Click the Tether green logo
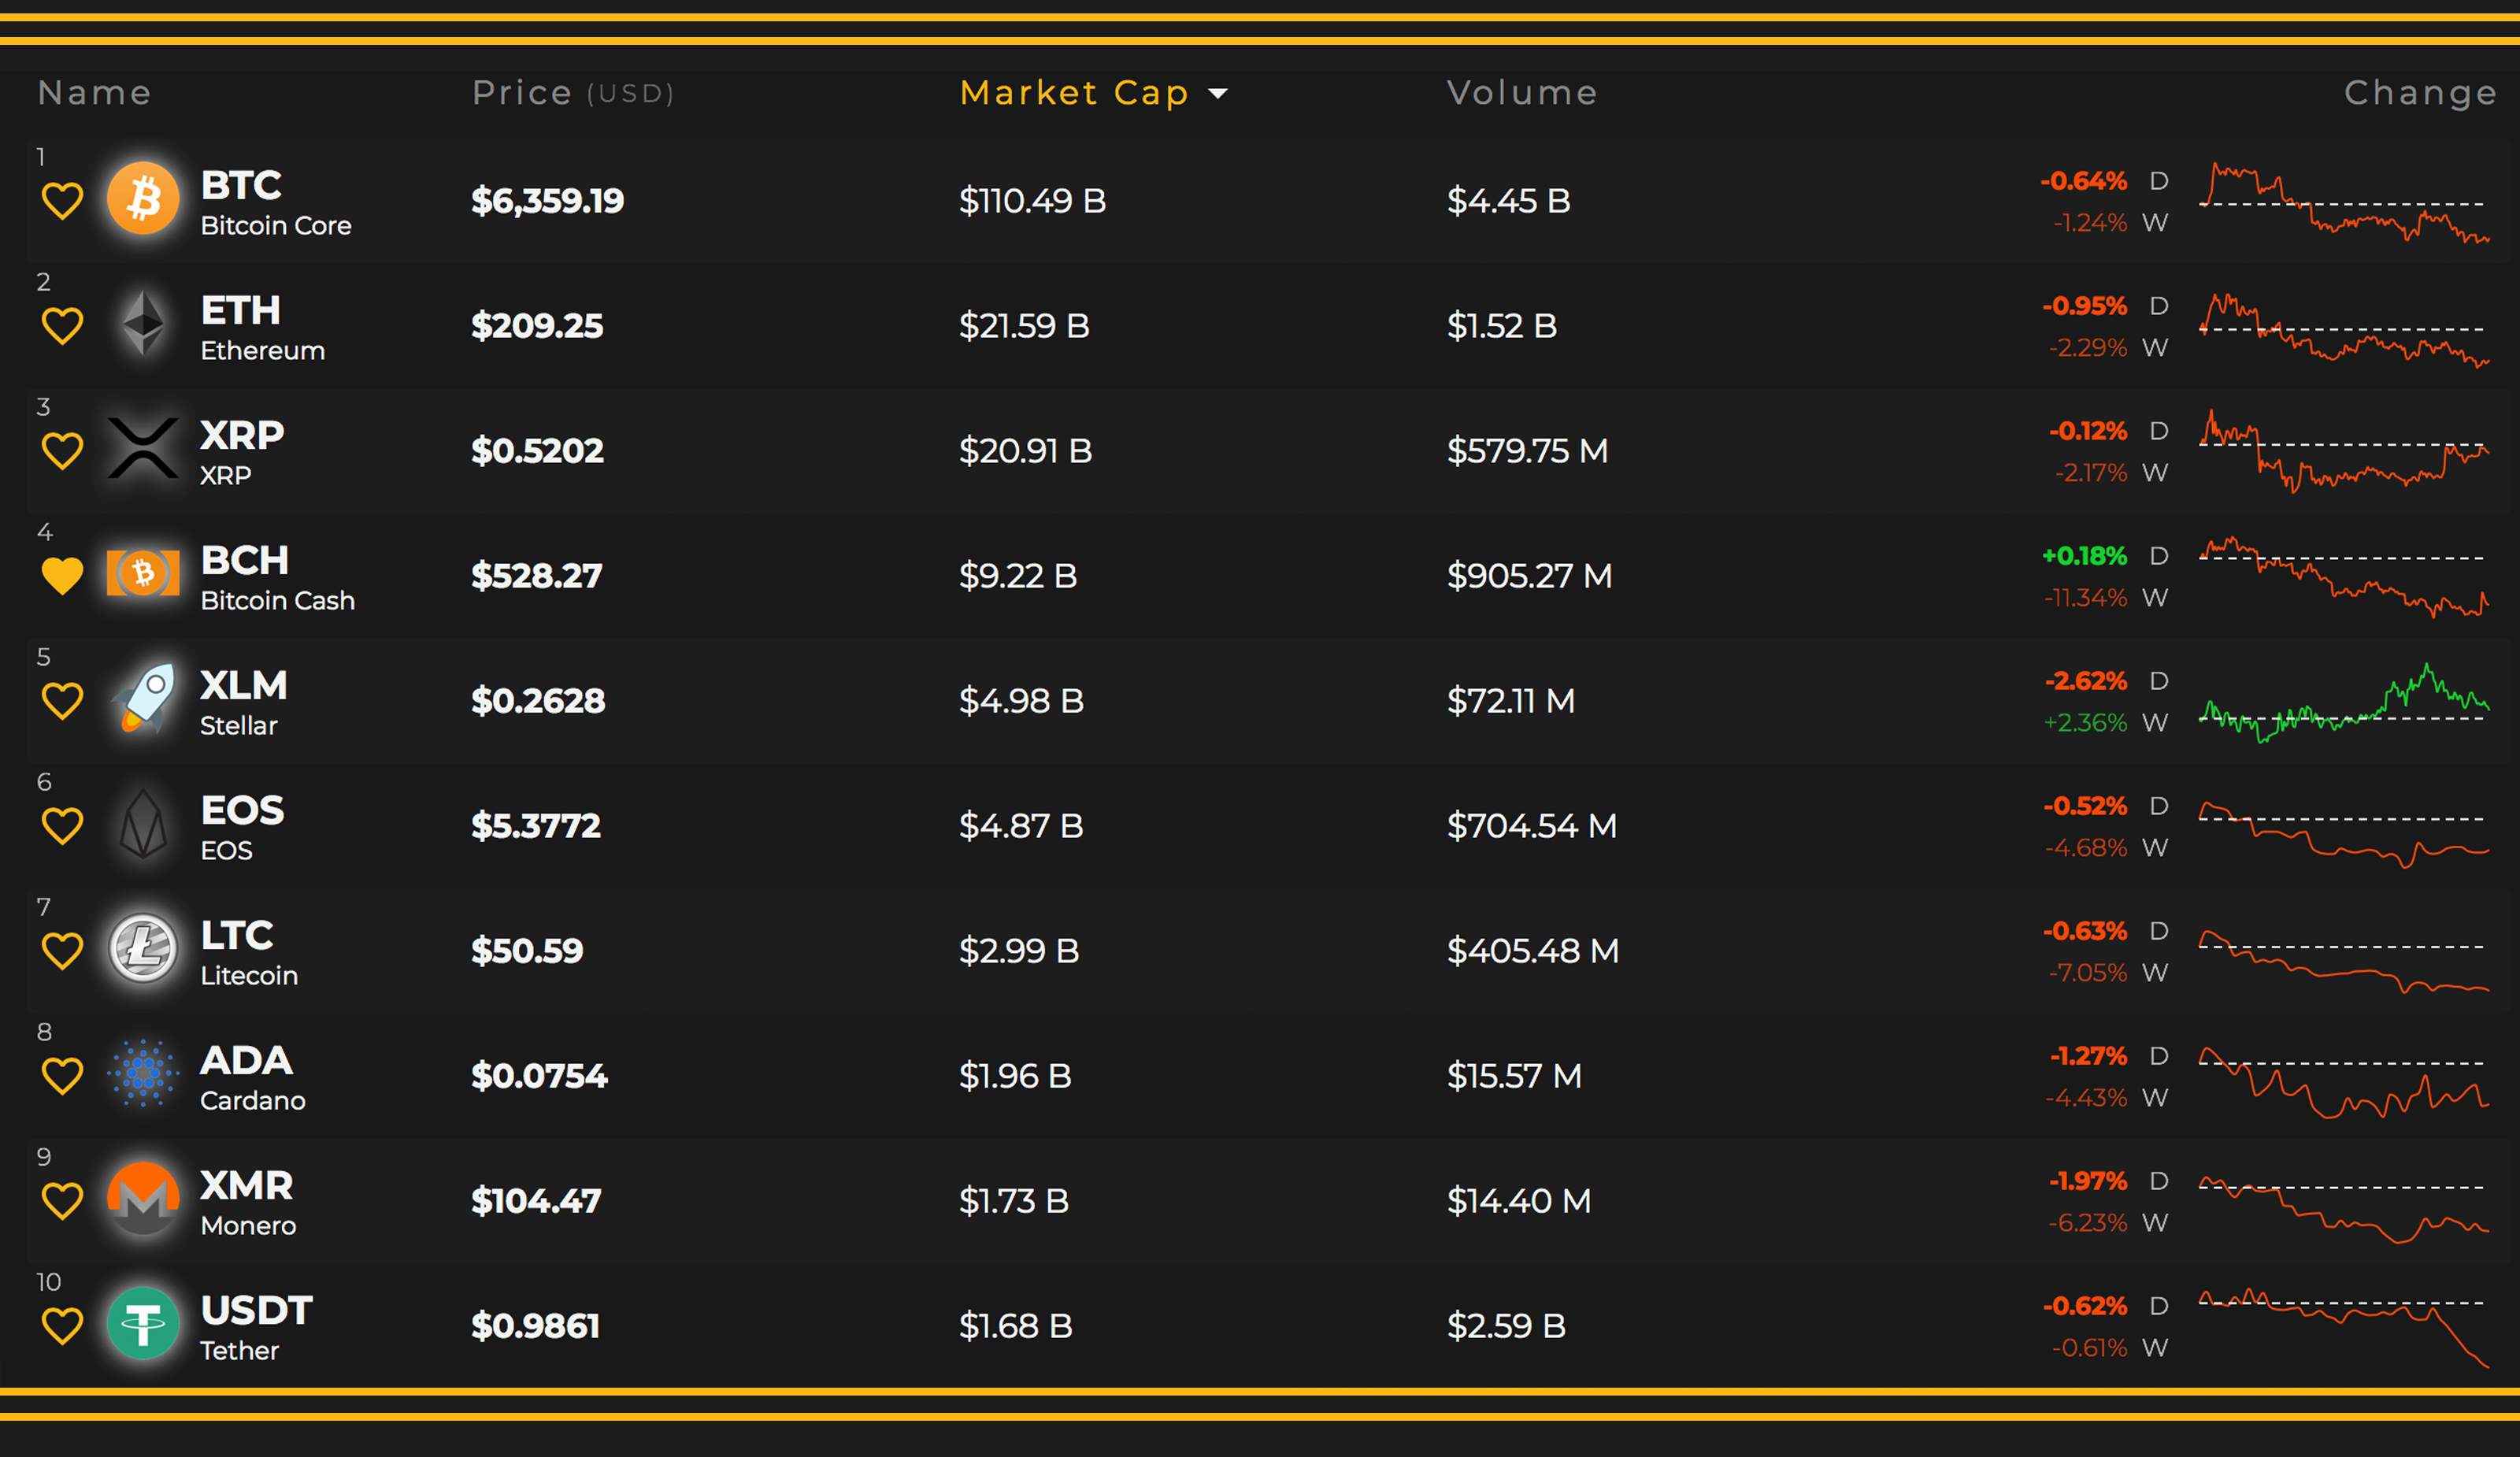 click(x=143, y=1324)
